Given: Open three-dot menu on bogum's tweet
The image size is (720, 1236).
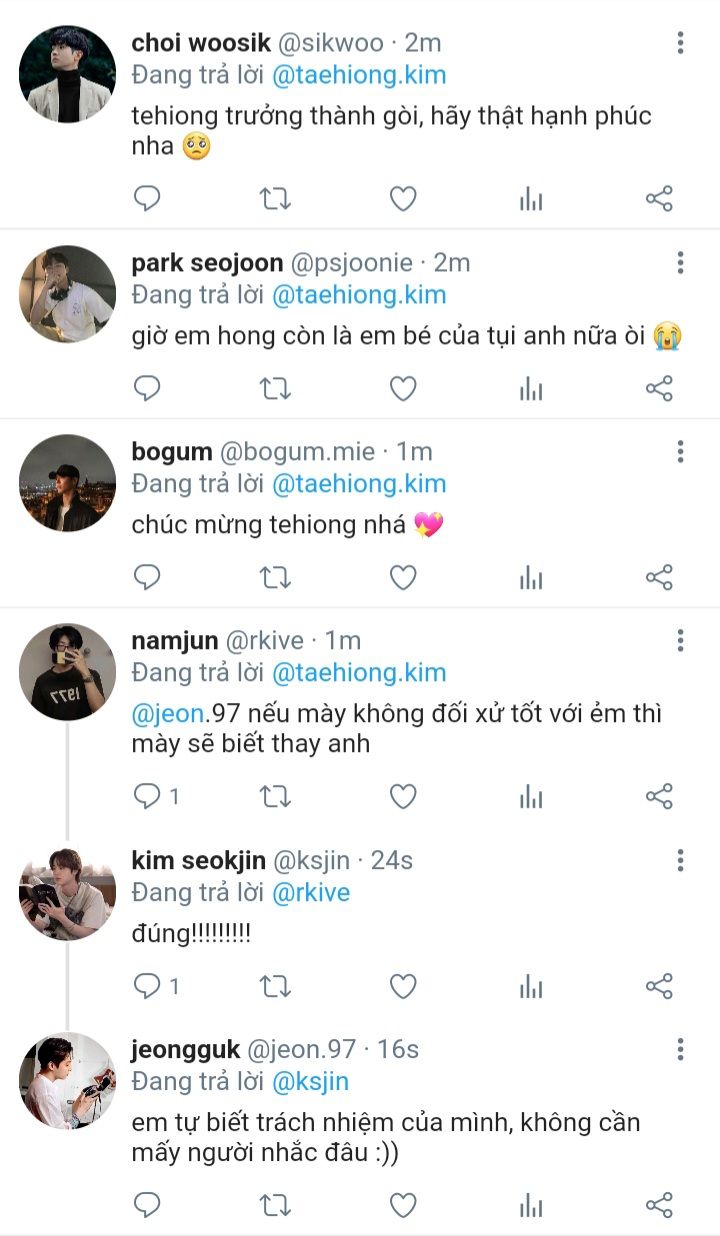Looking at the screenshot, I should click(680, 452).
